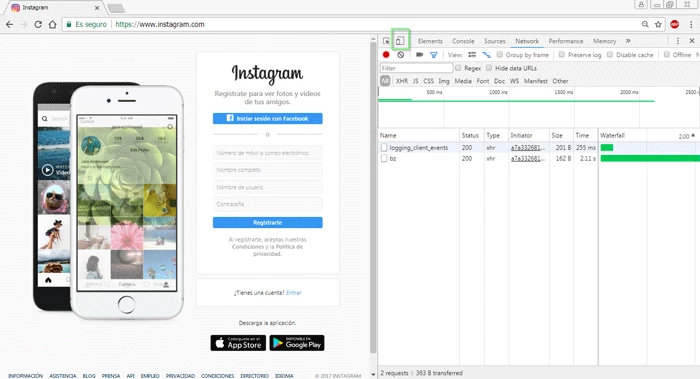Filter requests by JS type

[416, 81]
